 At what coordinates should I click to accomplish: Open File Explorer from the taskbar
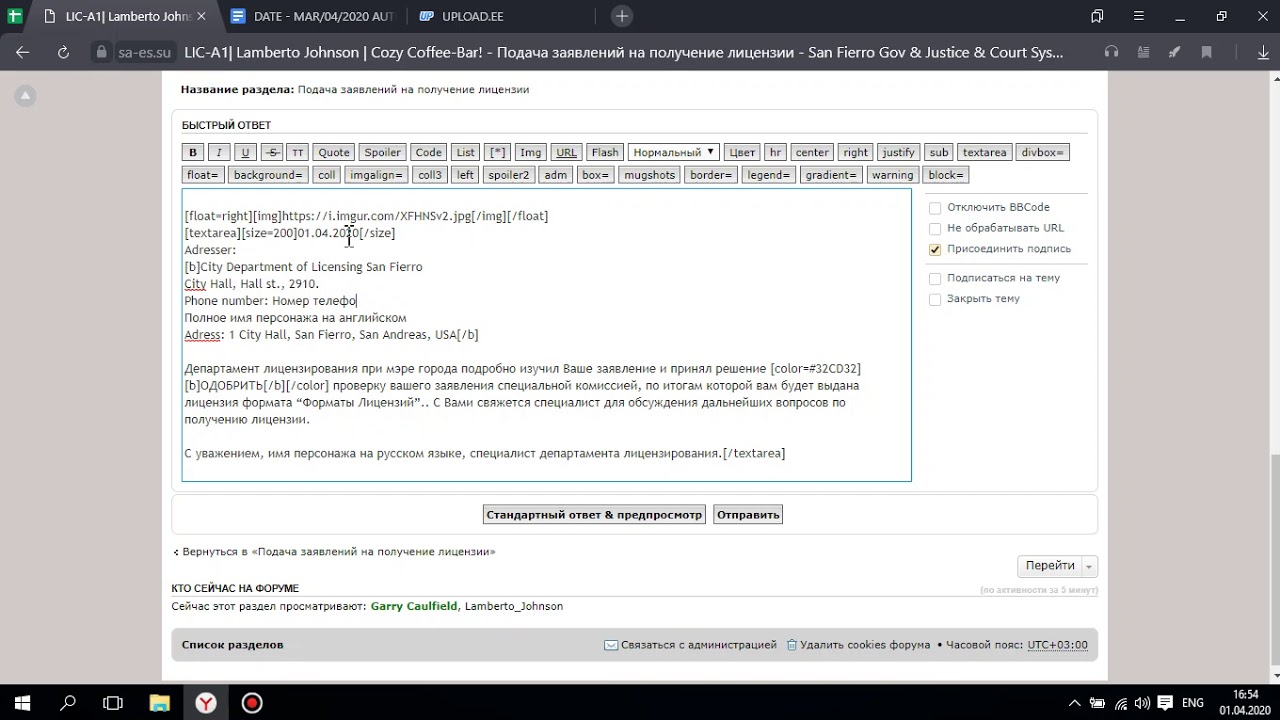click(159, 703)
